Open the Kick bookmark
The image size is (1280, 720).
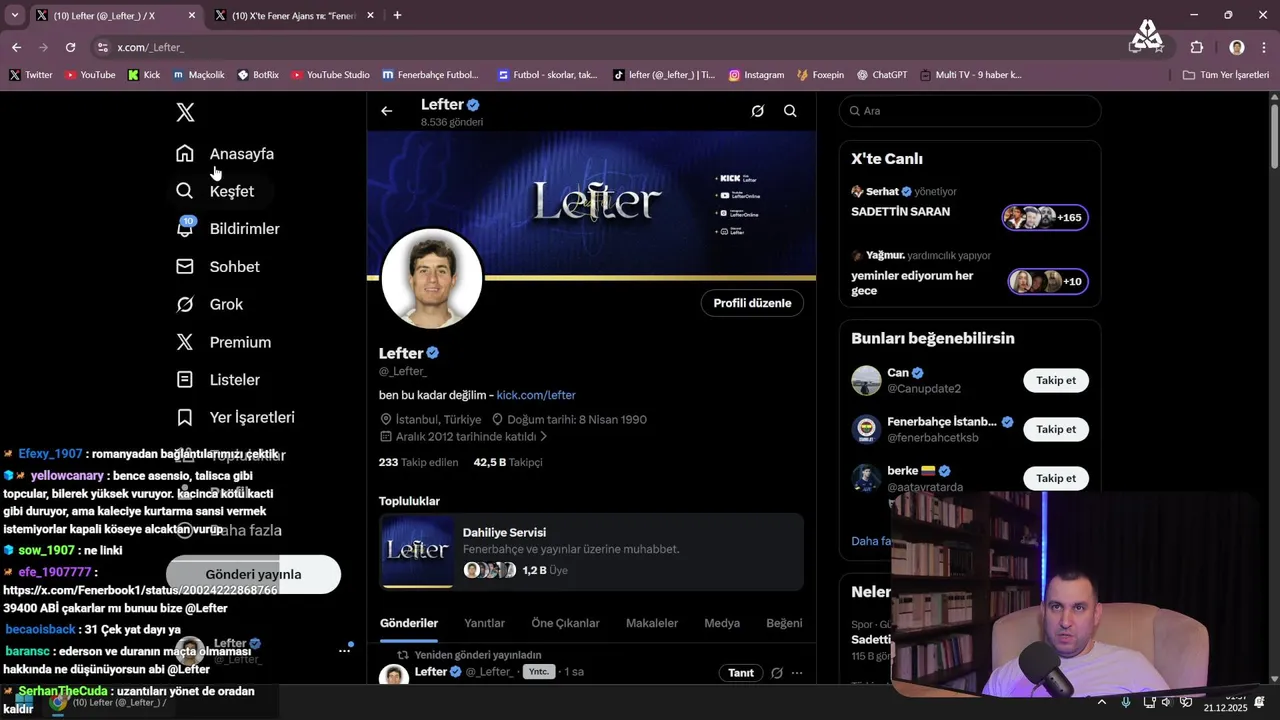pyautogui.click(x=144, y=75)
